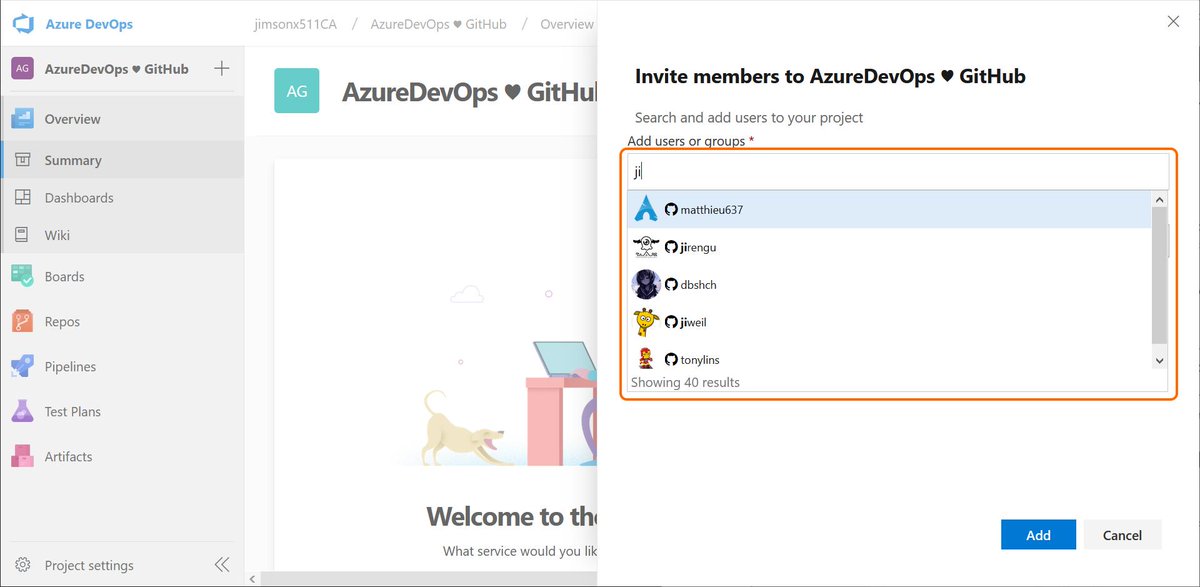Viewport: 1200px width, 587px height.
Task: Choose the matthieu637 result row
Action: click(889, 209)
